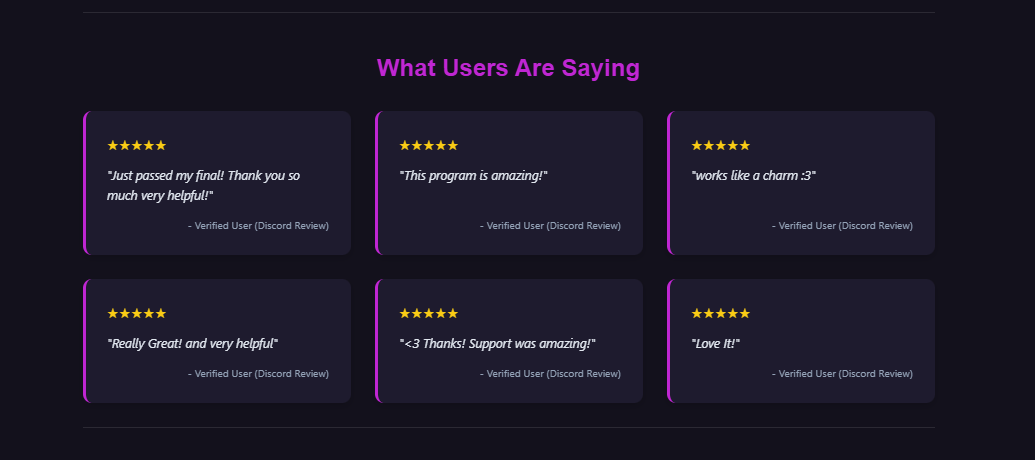
Task: Click stars above "Really Great! and very helpful"
Action: click(x=136, y=314)
